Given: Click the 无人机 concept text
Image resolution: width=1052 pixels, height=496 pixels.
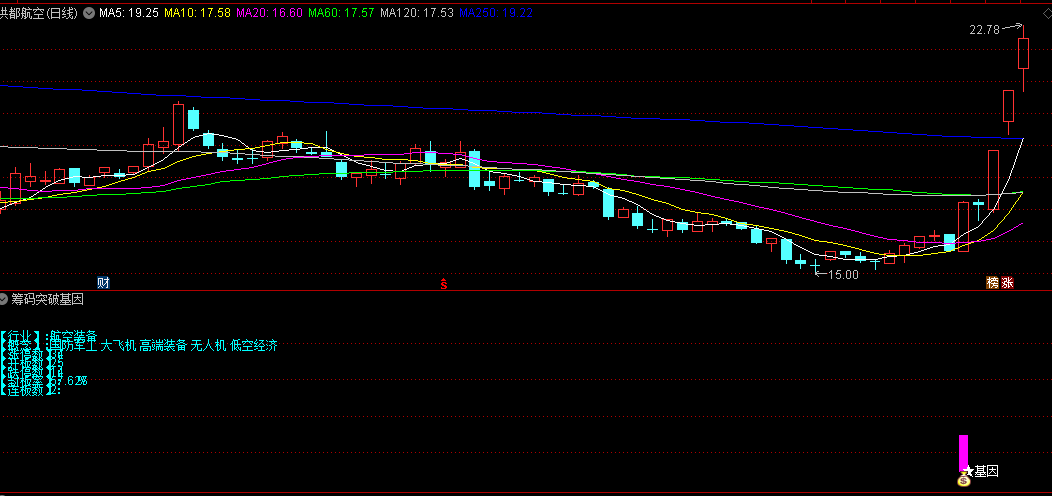Looking at the screenshot, I should (x=209, y=346).
